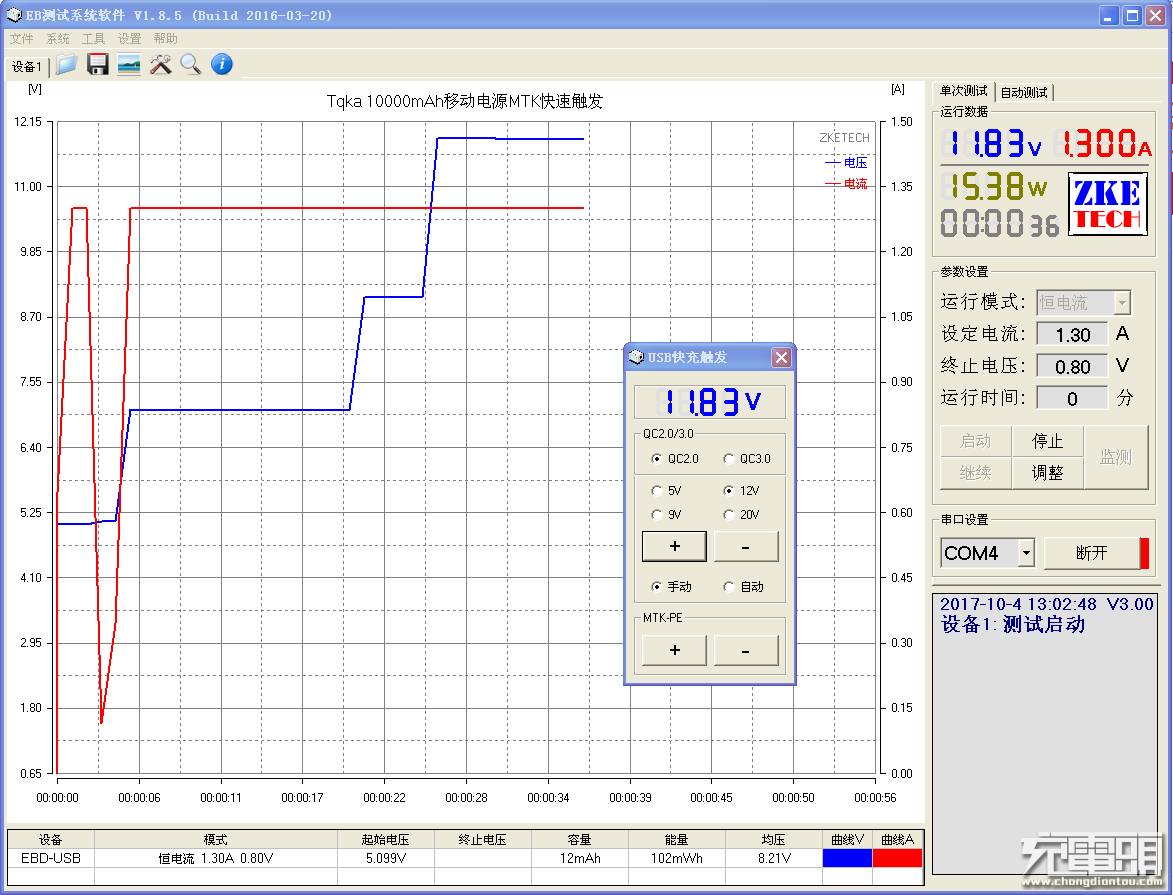The width and height of the screenshot is (1173, 895).
Task: Click the 1.300A current readout
Action: pos(1103,143)
